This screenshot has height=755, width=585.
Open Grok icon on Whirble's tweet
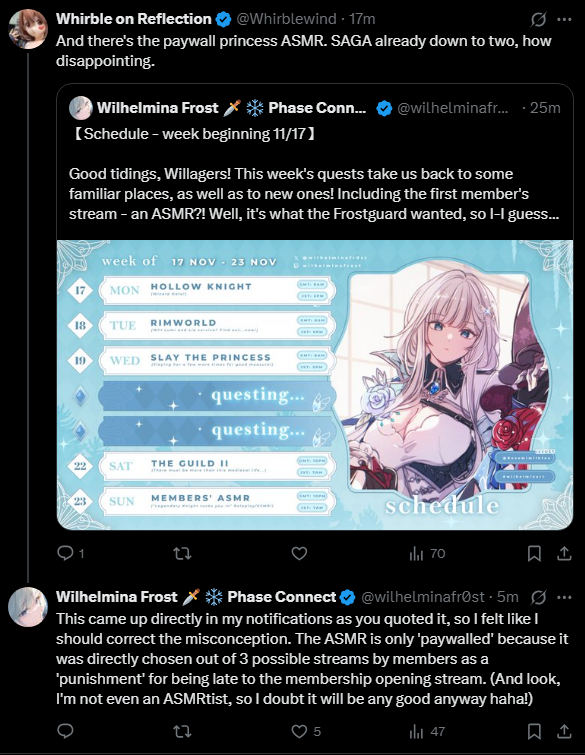(538, 19)
